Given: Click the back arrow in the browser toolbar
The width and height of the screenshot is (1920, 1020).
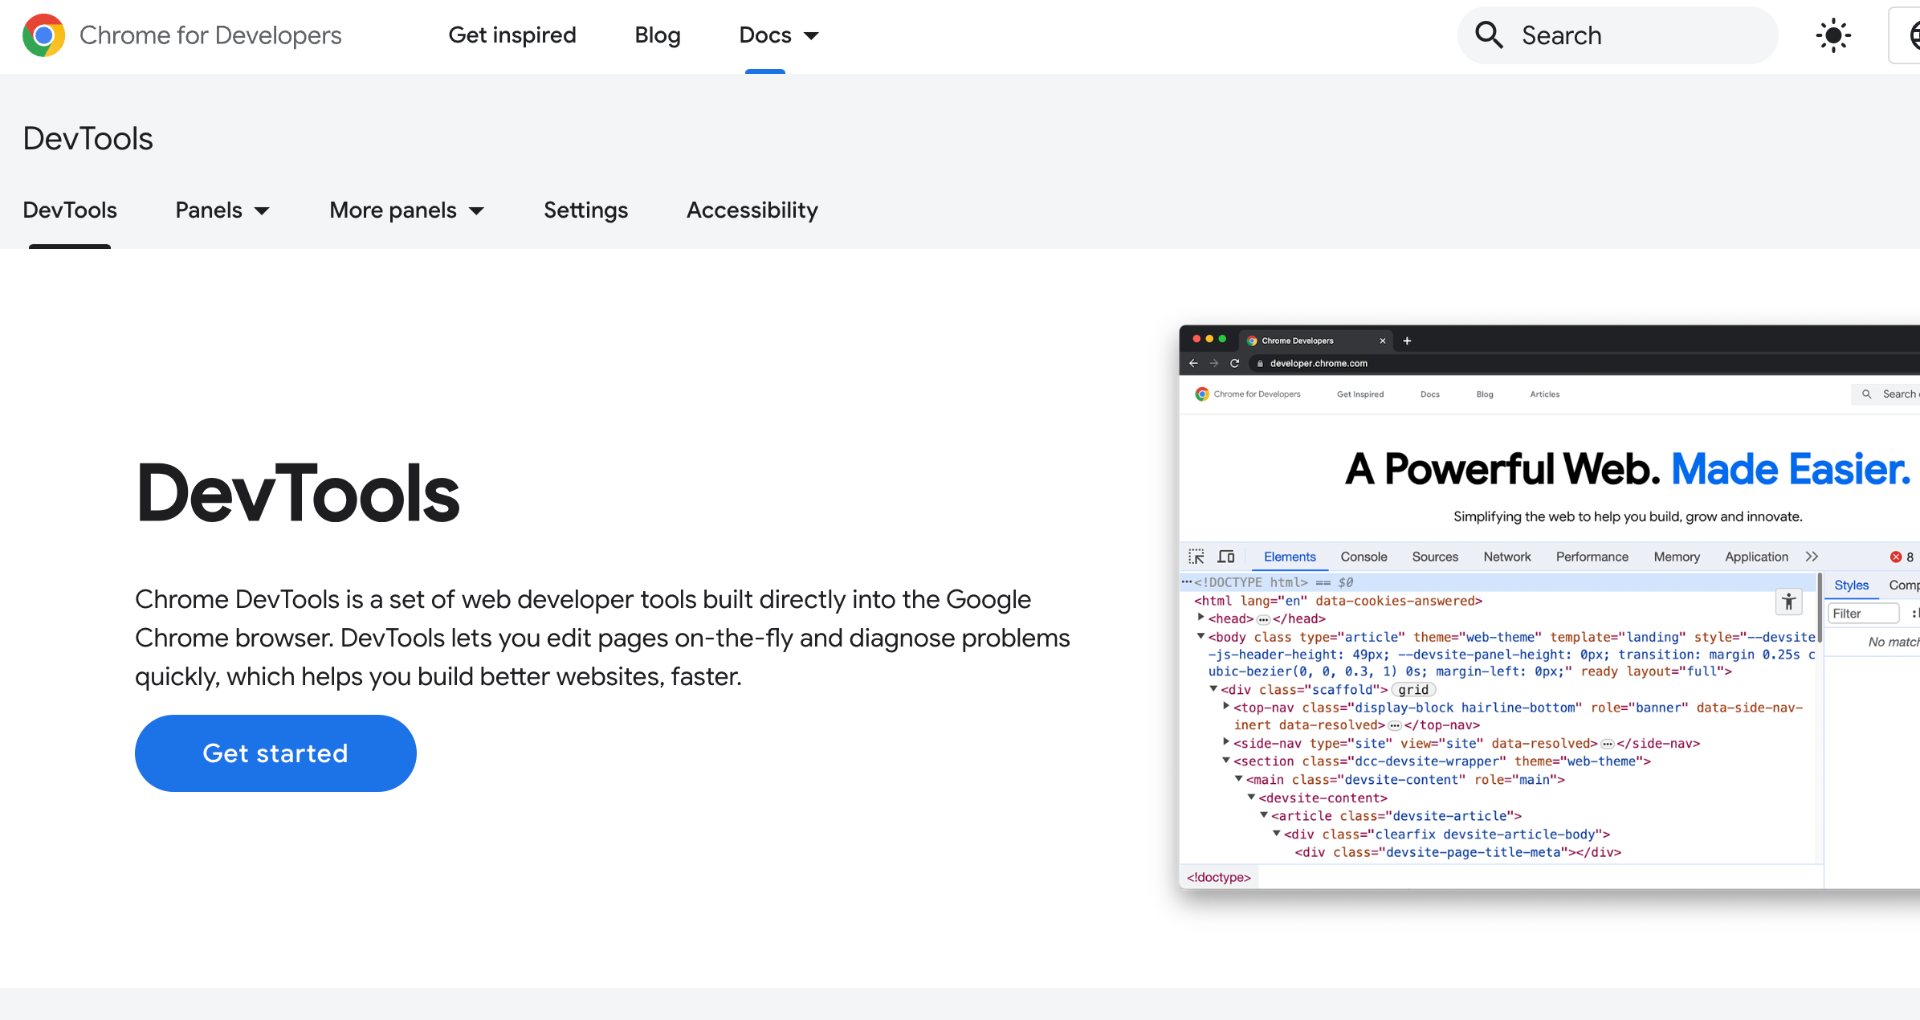Looking at the screenshot, I should 1193,363.
